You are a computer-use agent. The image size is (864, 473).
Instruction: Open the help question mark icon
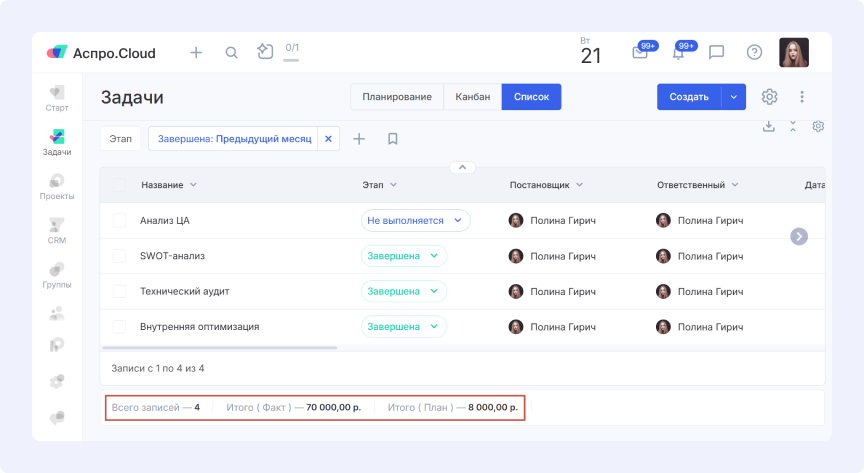[754, 53]
